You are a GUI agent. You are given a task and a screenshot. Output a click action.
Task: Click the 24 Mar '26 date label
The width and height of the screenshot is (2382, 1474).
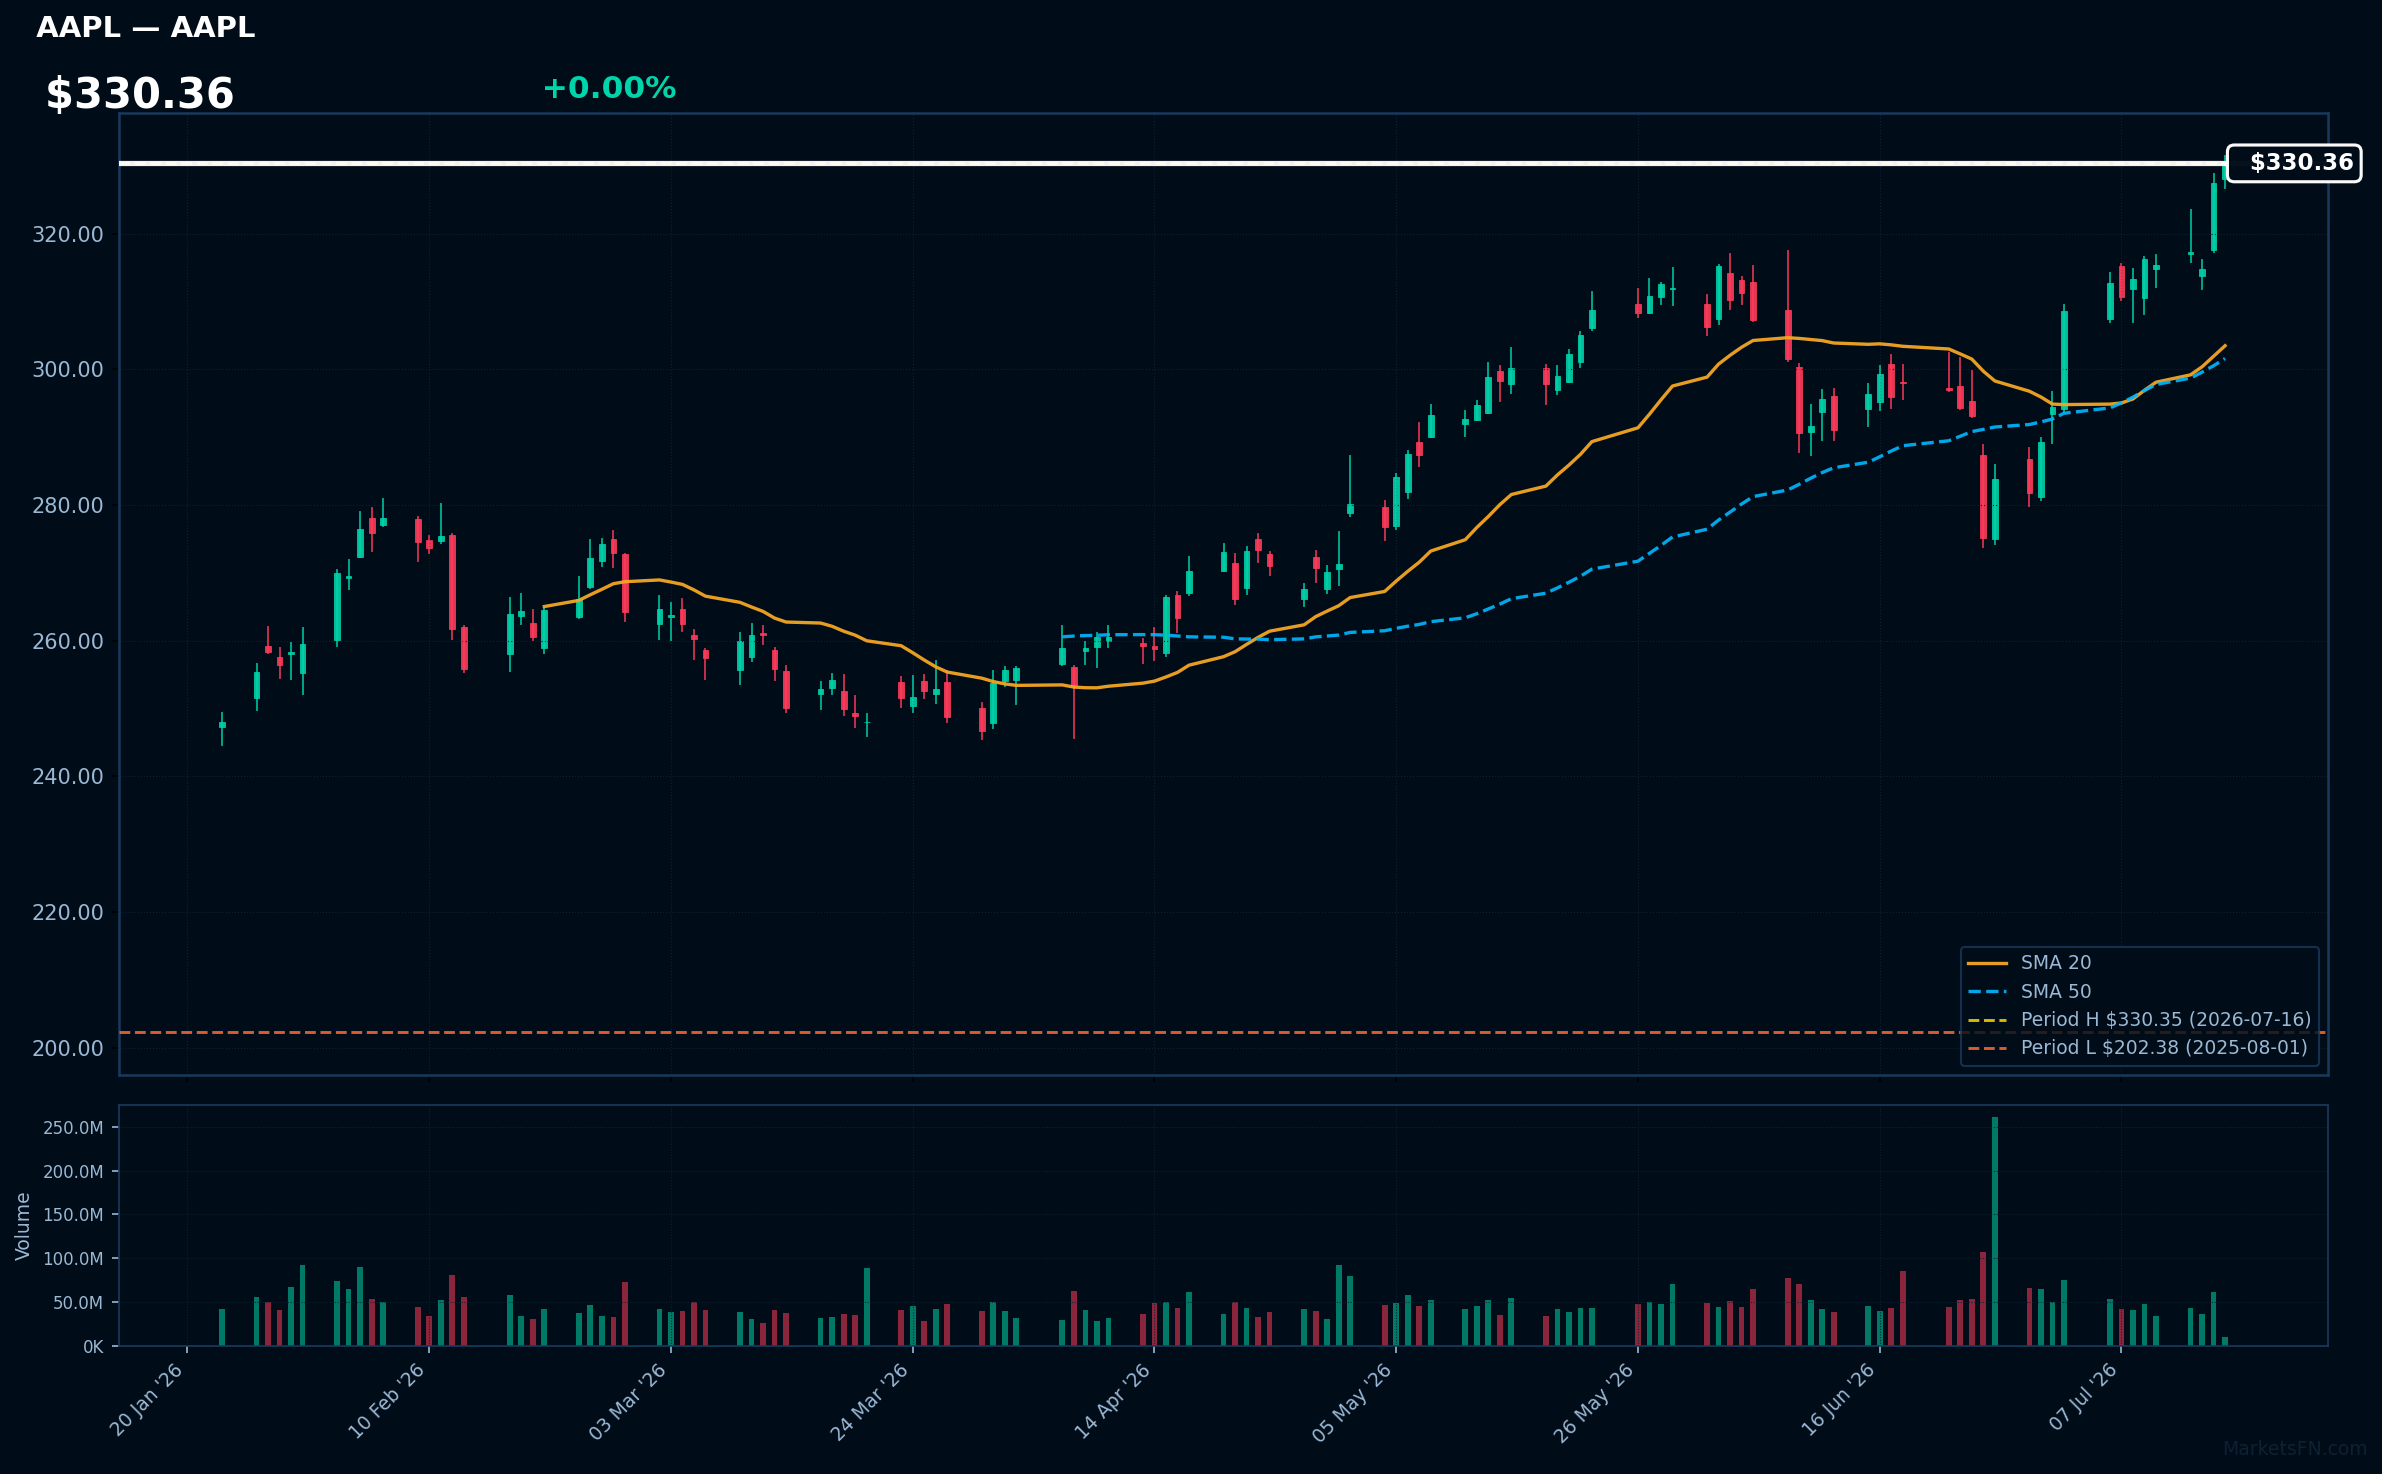point(870,1400)
